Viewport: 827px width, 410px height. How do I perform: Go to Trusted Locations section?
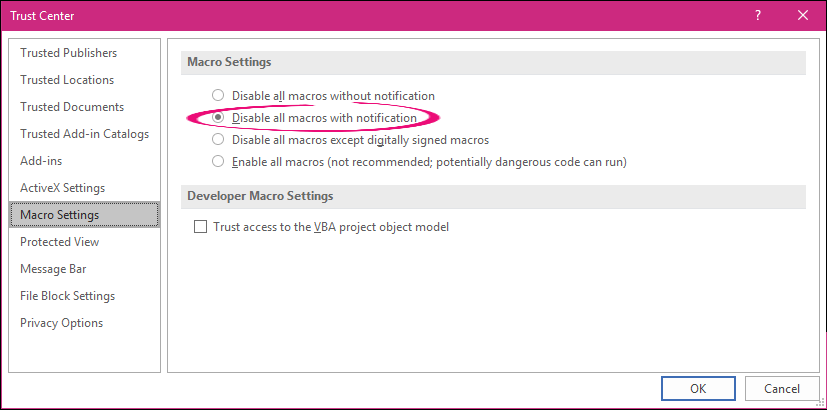pos(67,80)
